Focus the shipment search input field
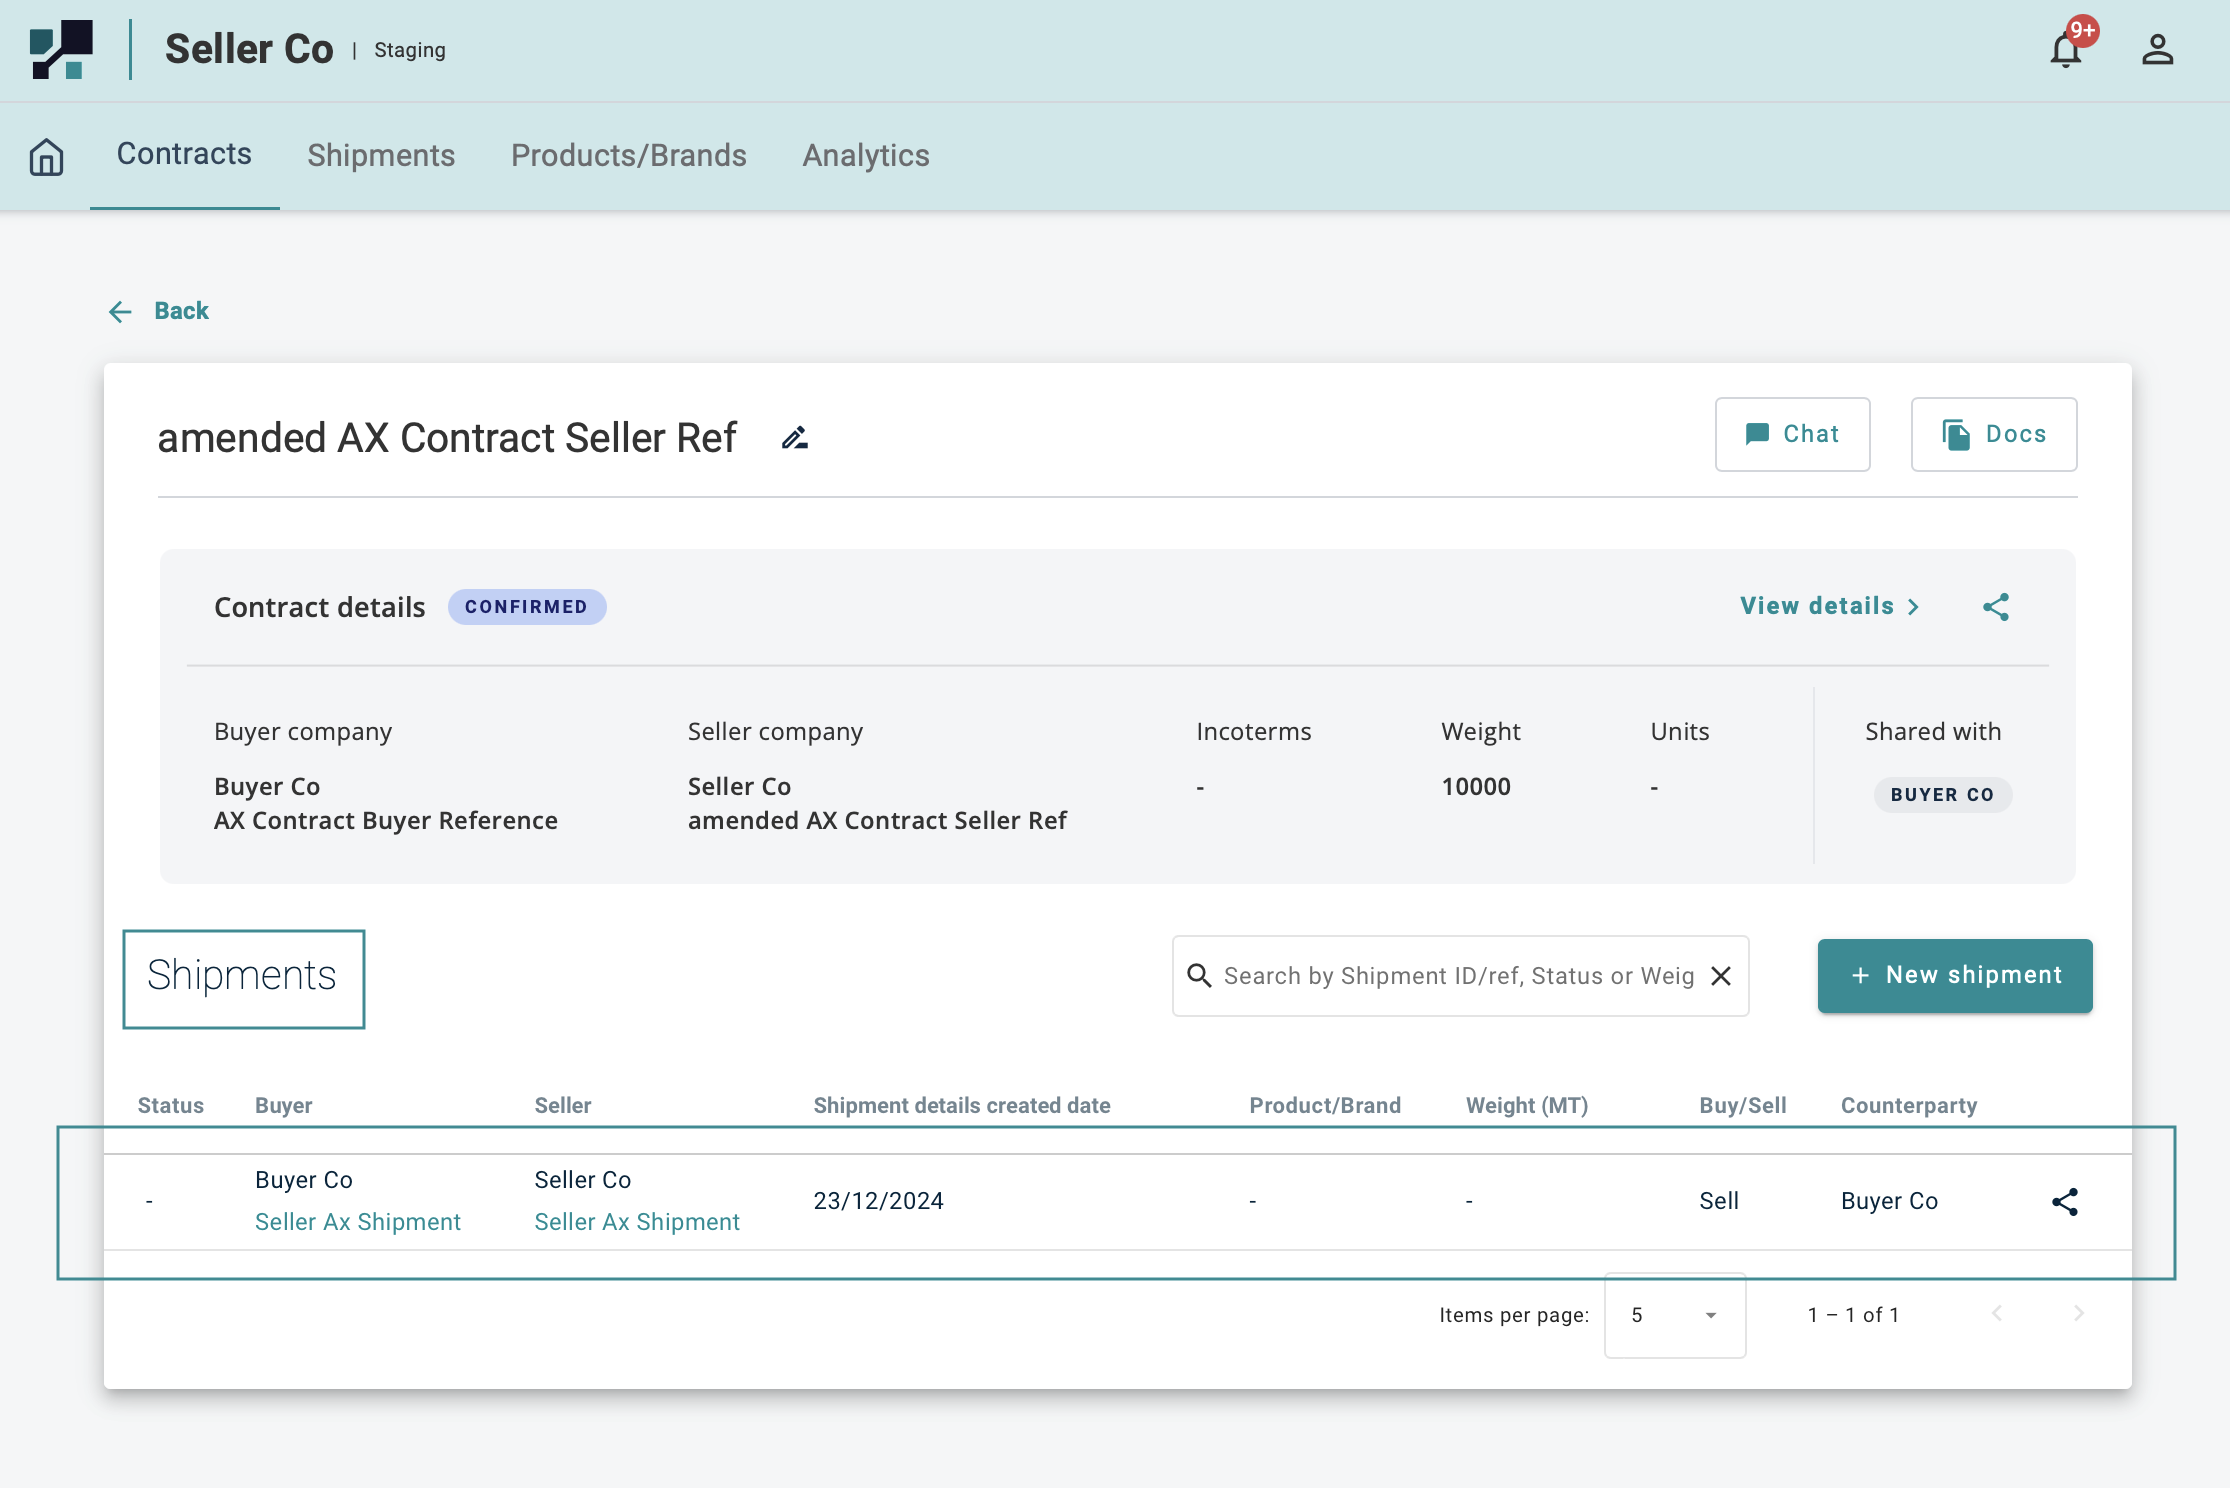Viewport: 2230px width, 1488px height. (x=1456, y=976)
